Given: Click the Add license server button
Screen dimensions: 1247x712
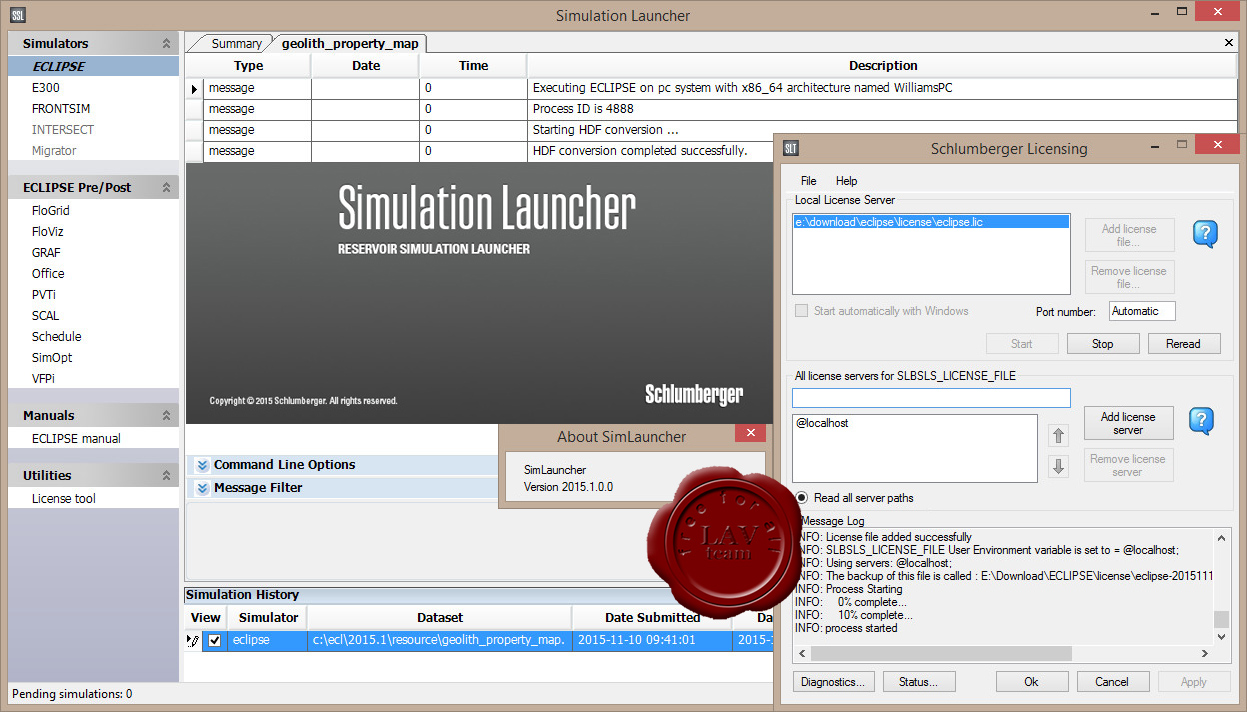Looking at the screenshot, I should tap(1128, 423).
